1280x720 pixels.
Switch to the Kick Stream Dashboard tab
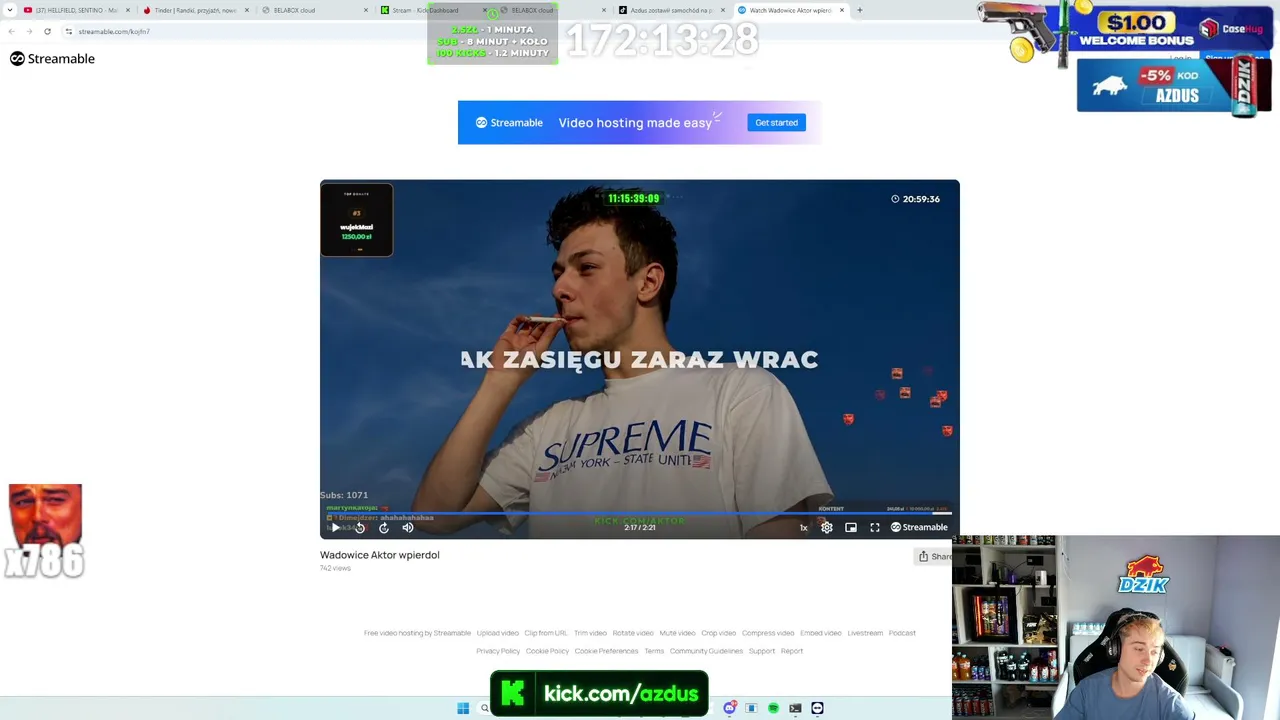(432, 10)
